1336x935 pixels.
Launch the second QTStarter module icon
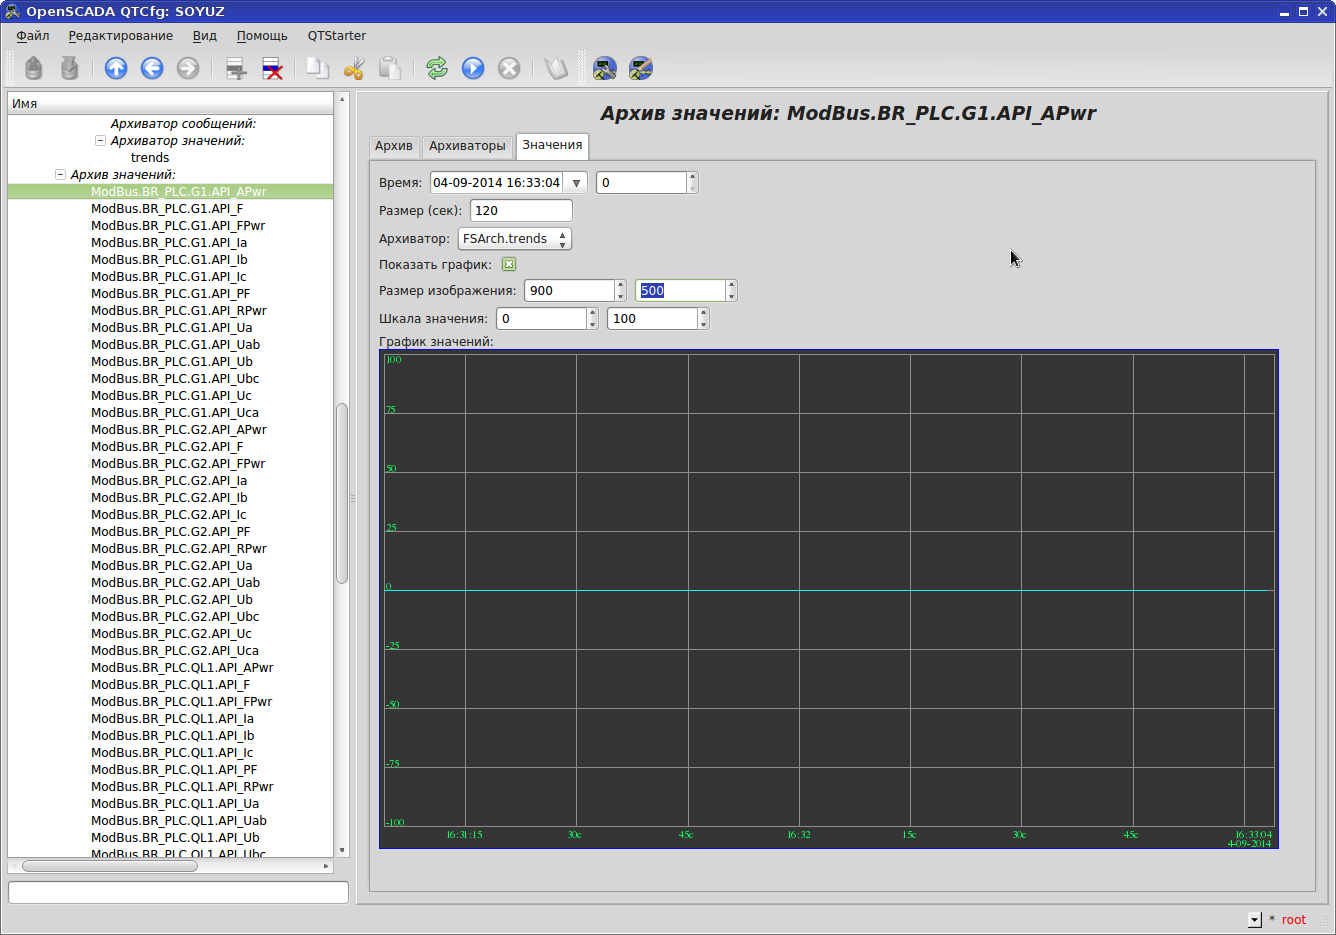(641, 68)
